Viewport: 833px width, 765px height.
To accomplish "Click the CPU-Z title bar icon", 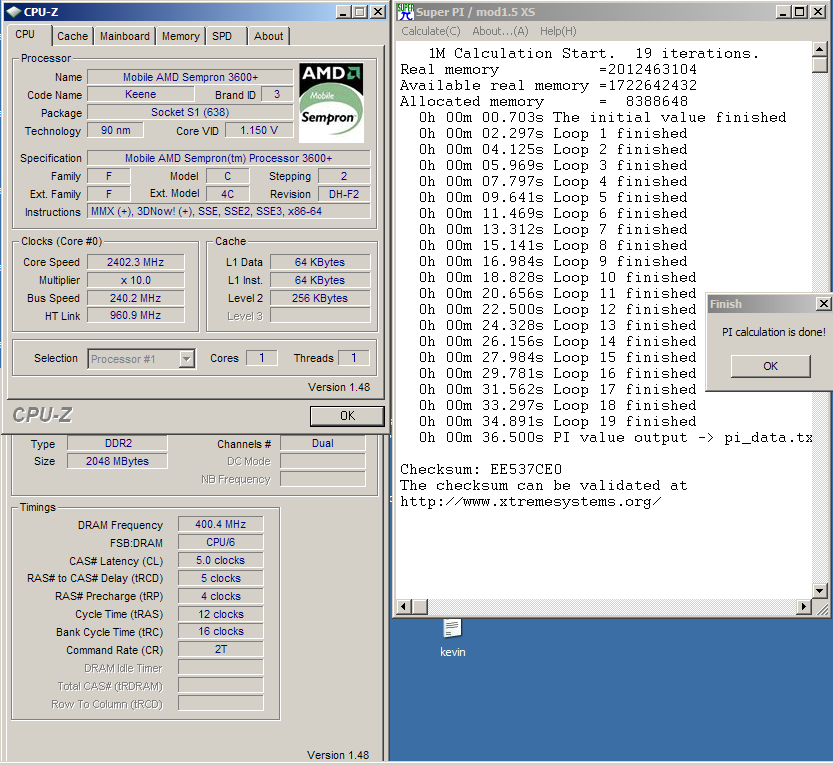I will (13, 12).
